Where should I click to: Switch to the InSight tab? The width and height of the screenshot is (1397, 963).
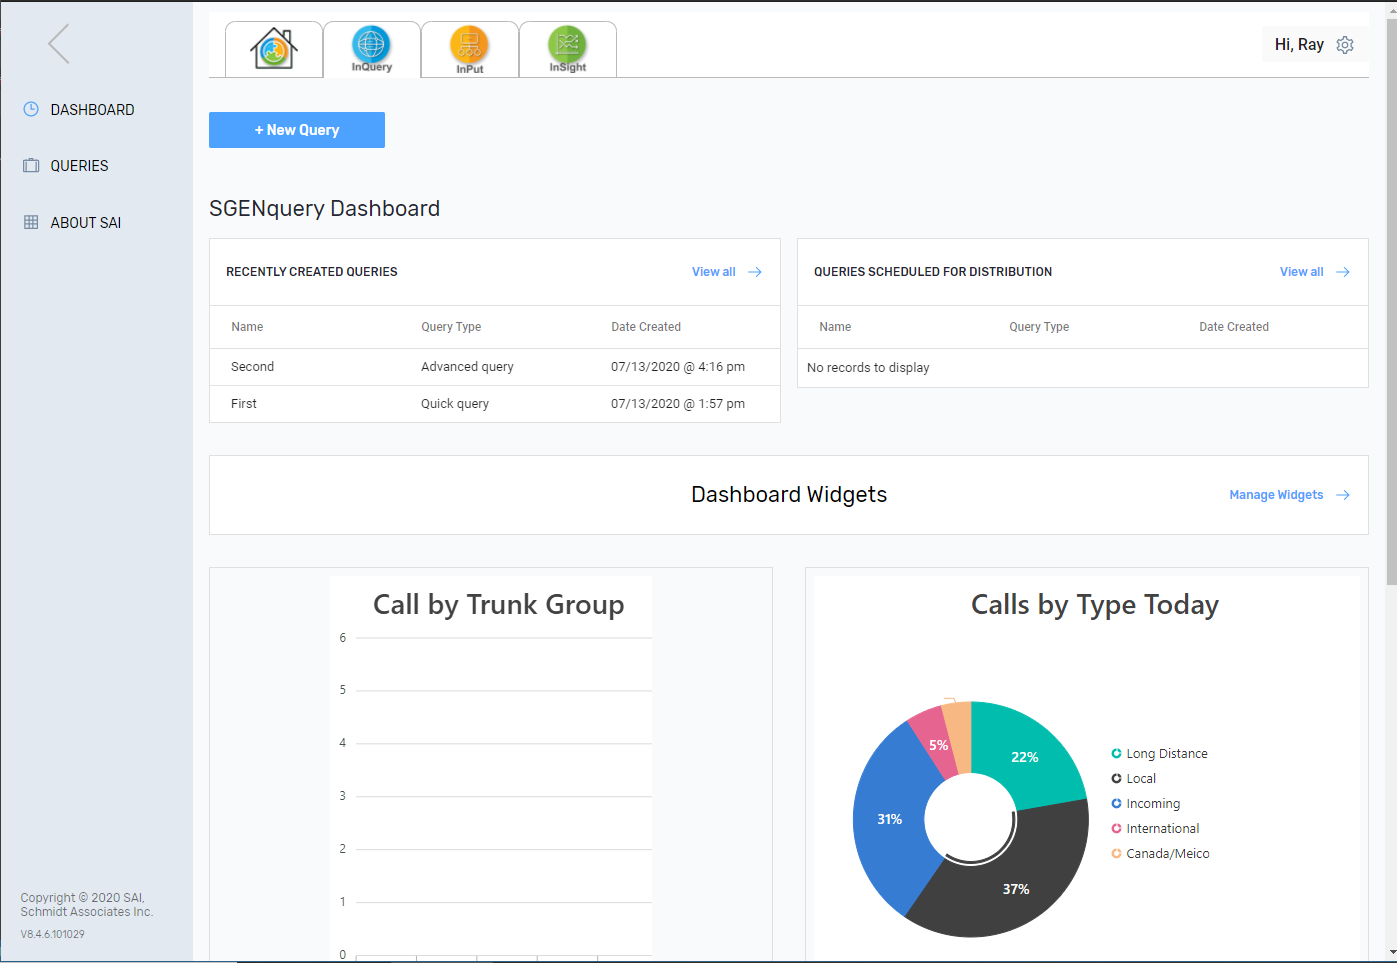[x=568, y=49]
